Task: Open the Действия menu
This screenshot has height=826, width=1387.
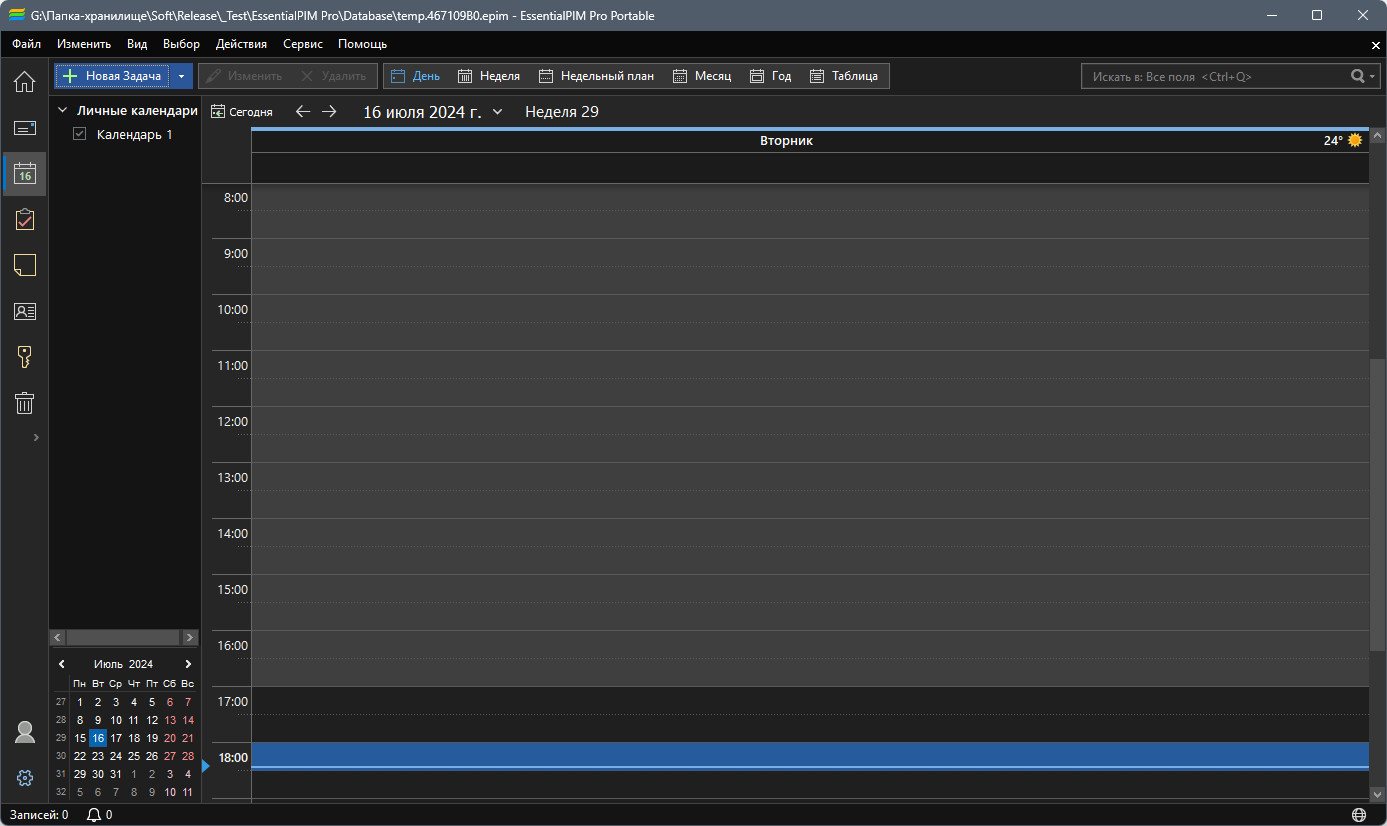Action: pos(241,44)
